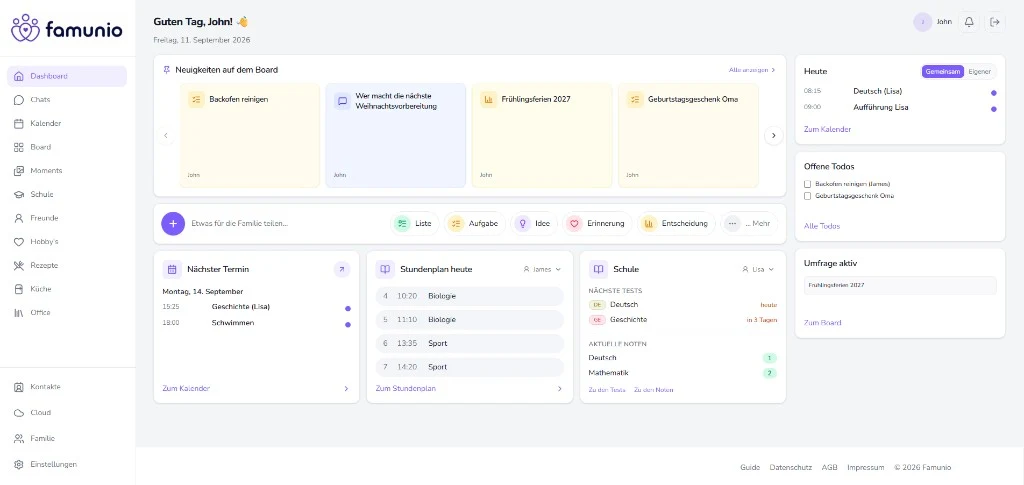Open next appointment via arrow icon
1024x485 pixels.
point(342,269)
